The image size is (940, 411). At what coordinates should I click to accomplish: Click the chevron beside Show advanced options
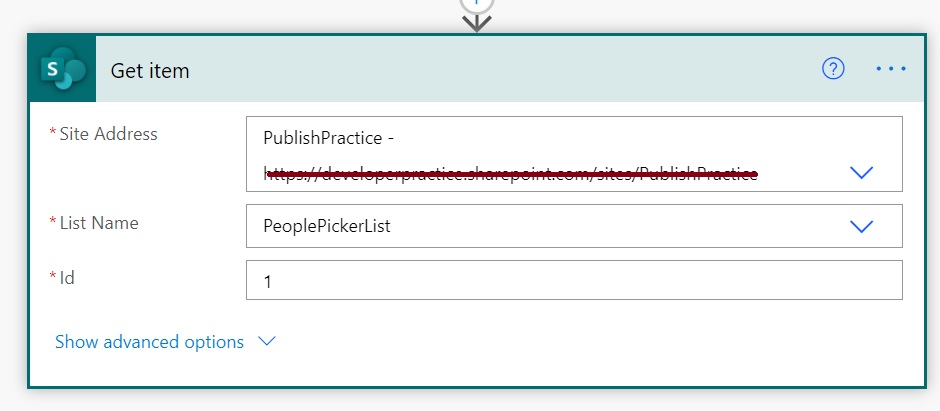(266, 341)
